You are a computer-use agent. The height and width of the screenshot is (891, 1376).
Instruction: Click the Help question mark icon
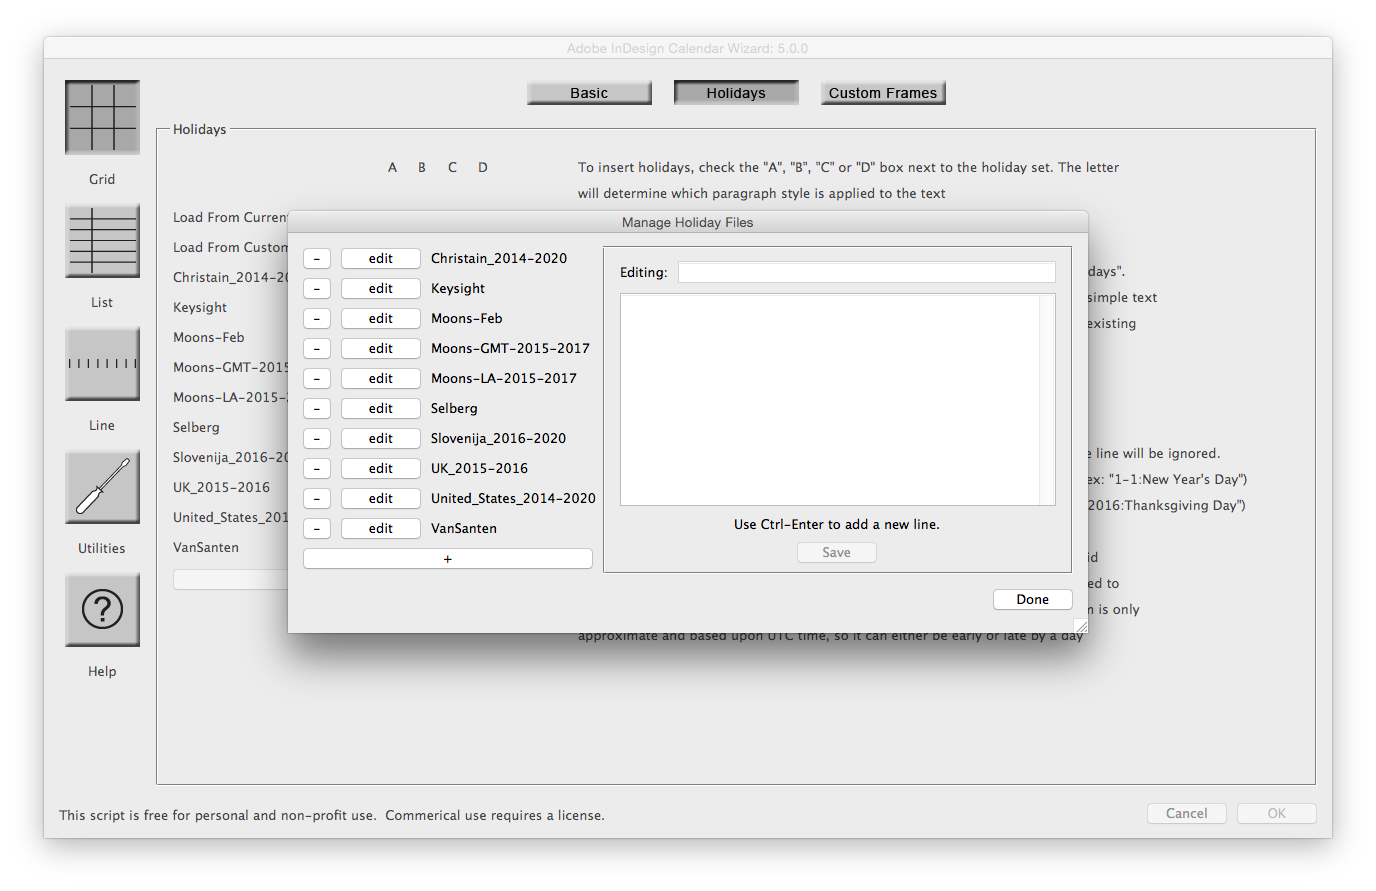[101, 610]
